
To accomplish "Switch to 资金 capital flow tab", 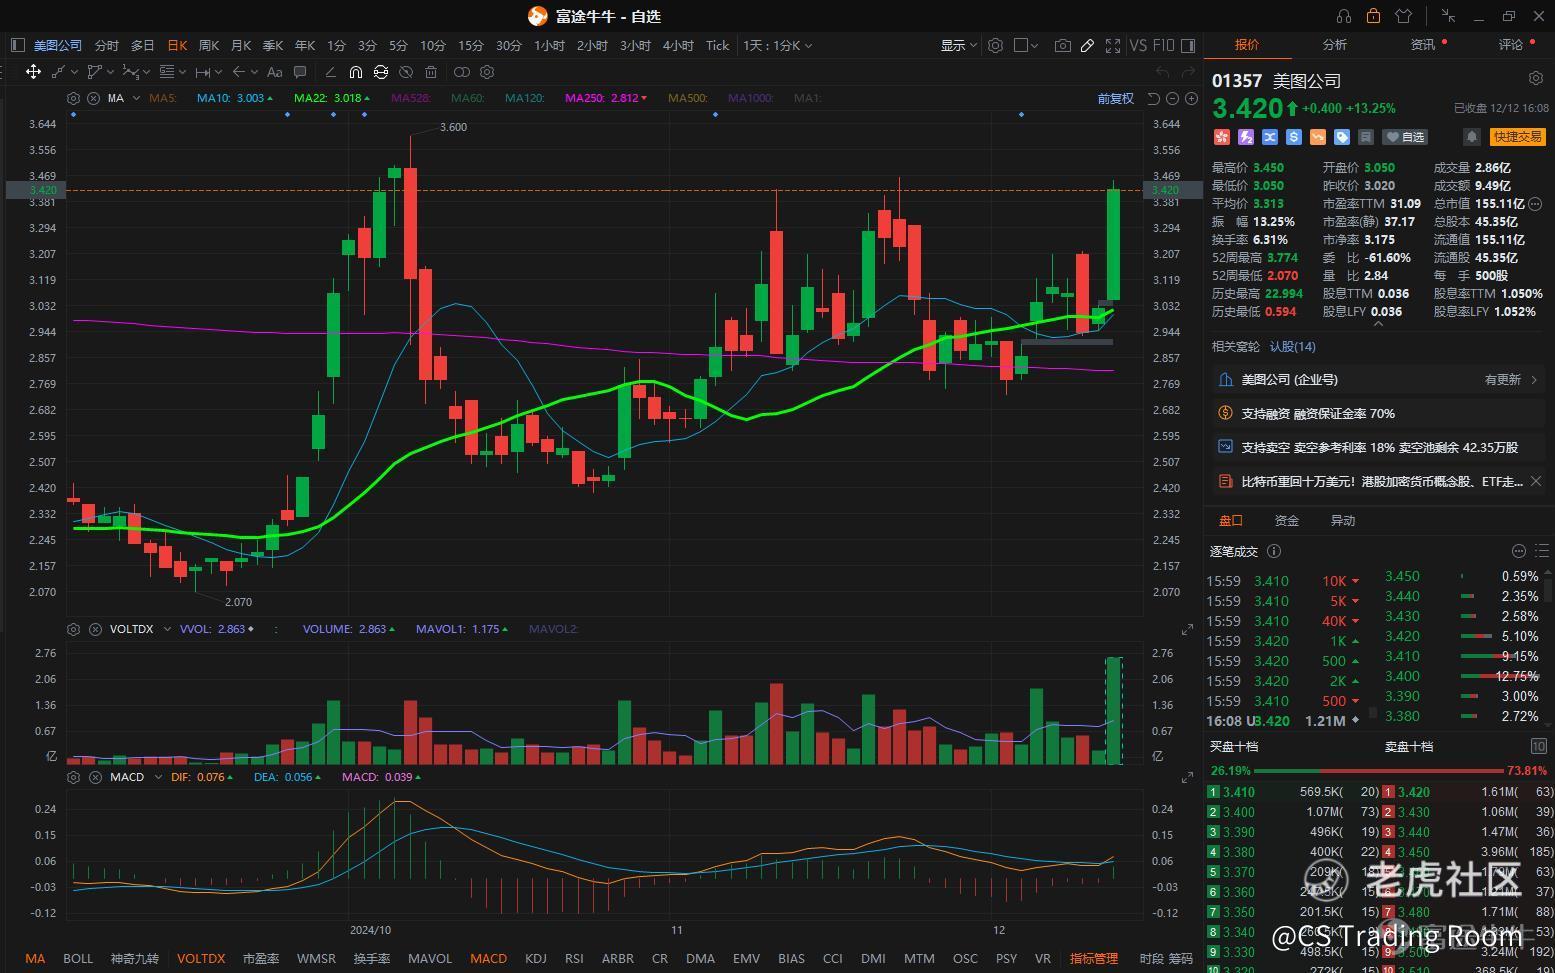I will (x=1287, y=520).
